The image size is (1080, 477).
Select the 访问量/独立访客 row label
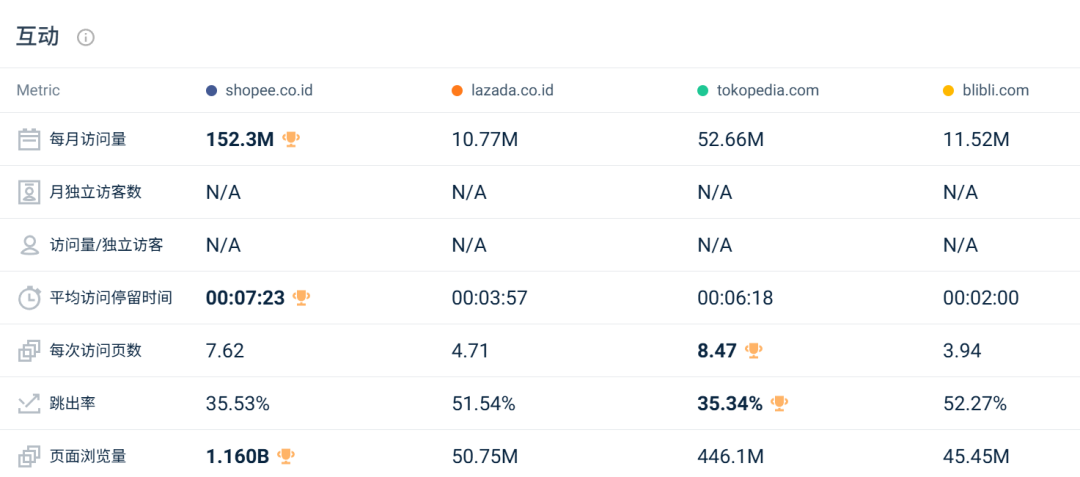click(106, 245)
